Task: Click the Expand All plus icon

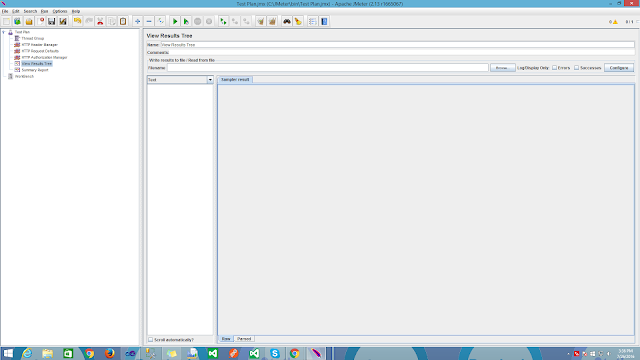Action: (x=138, y=21)
